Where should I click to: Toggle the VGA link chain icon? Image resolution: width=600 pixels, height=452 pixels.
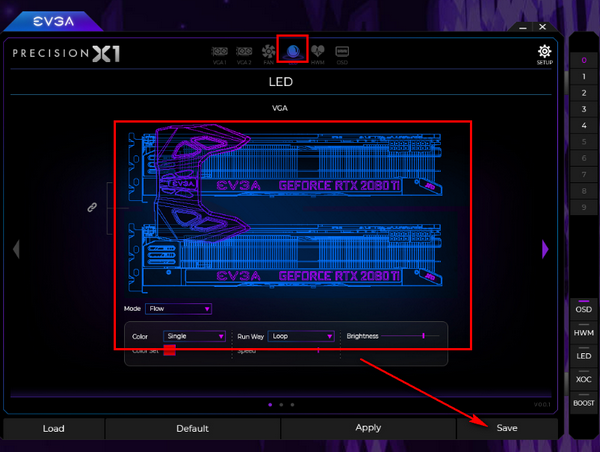pyautogui.click(x=92, y=207)
